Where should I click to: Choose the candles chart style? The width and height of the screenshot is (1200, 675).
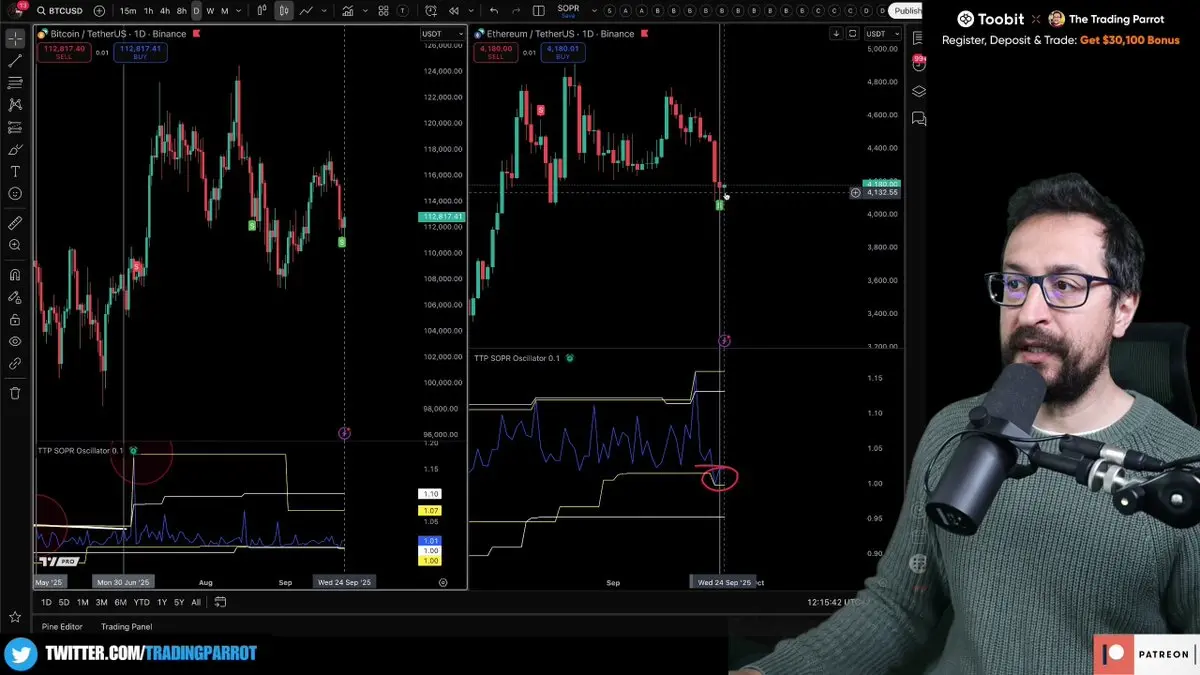click(284, 11)
